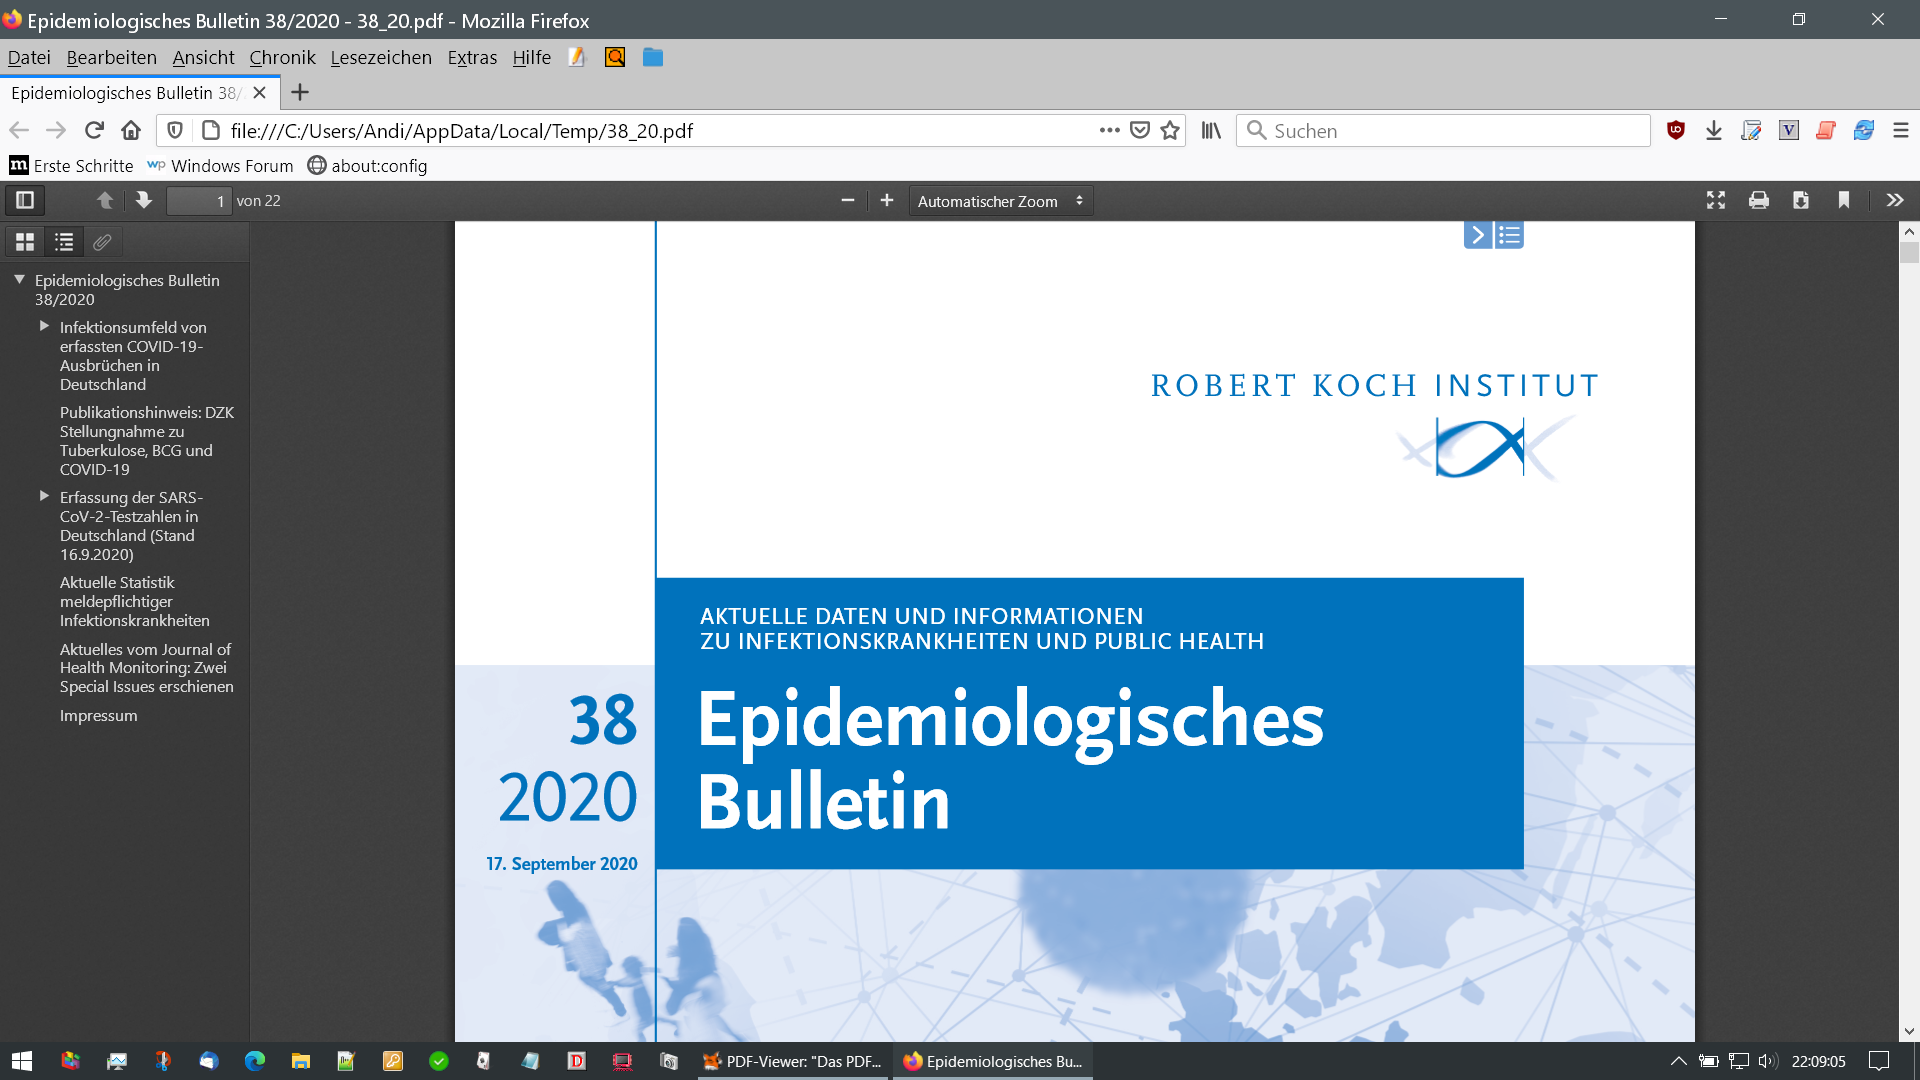Toggle the PDF sidebar panel
This screenshot has height=1080, width=1920.
coord(25,200)
